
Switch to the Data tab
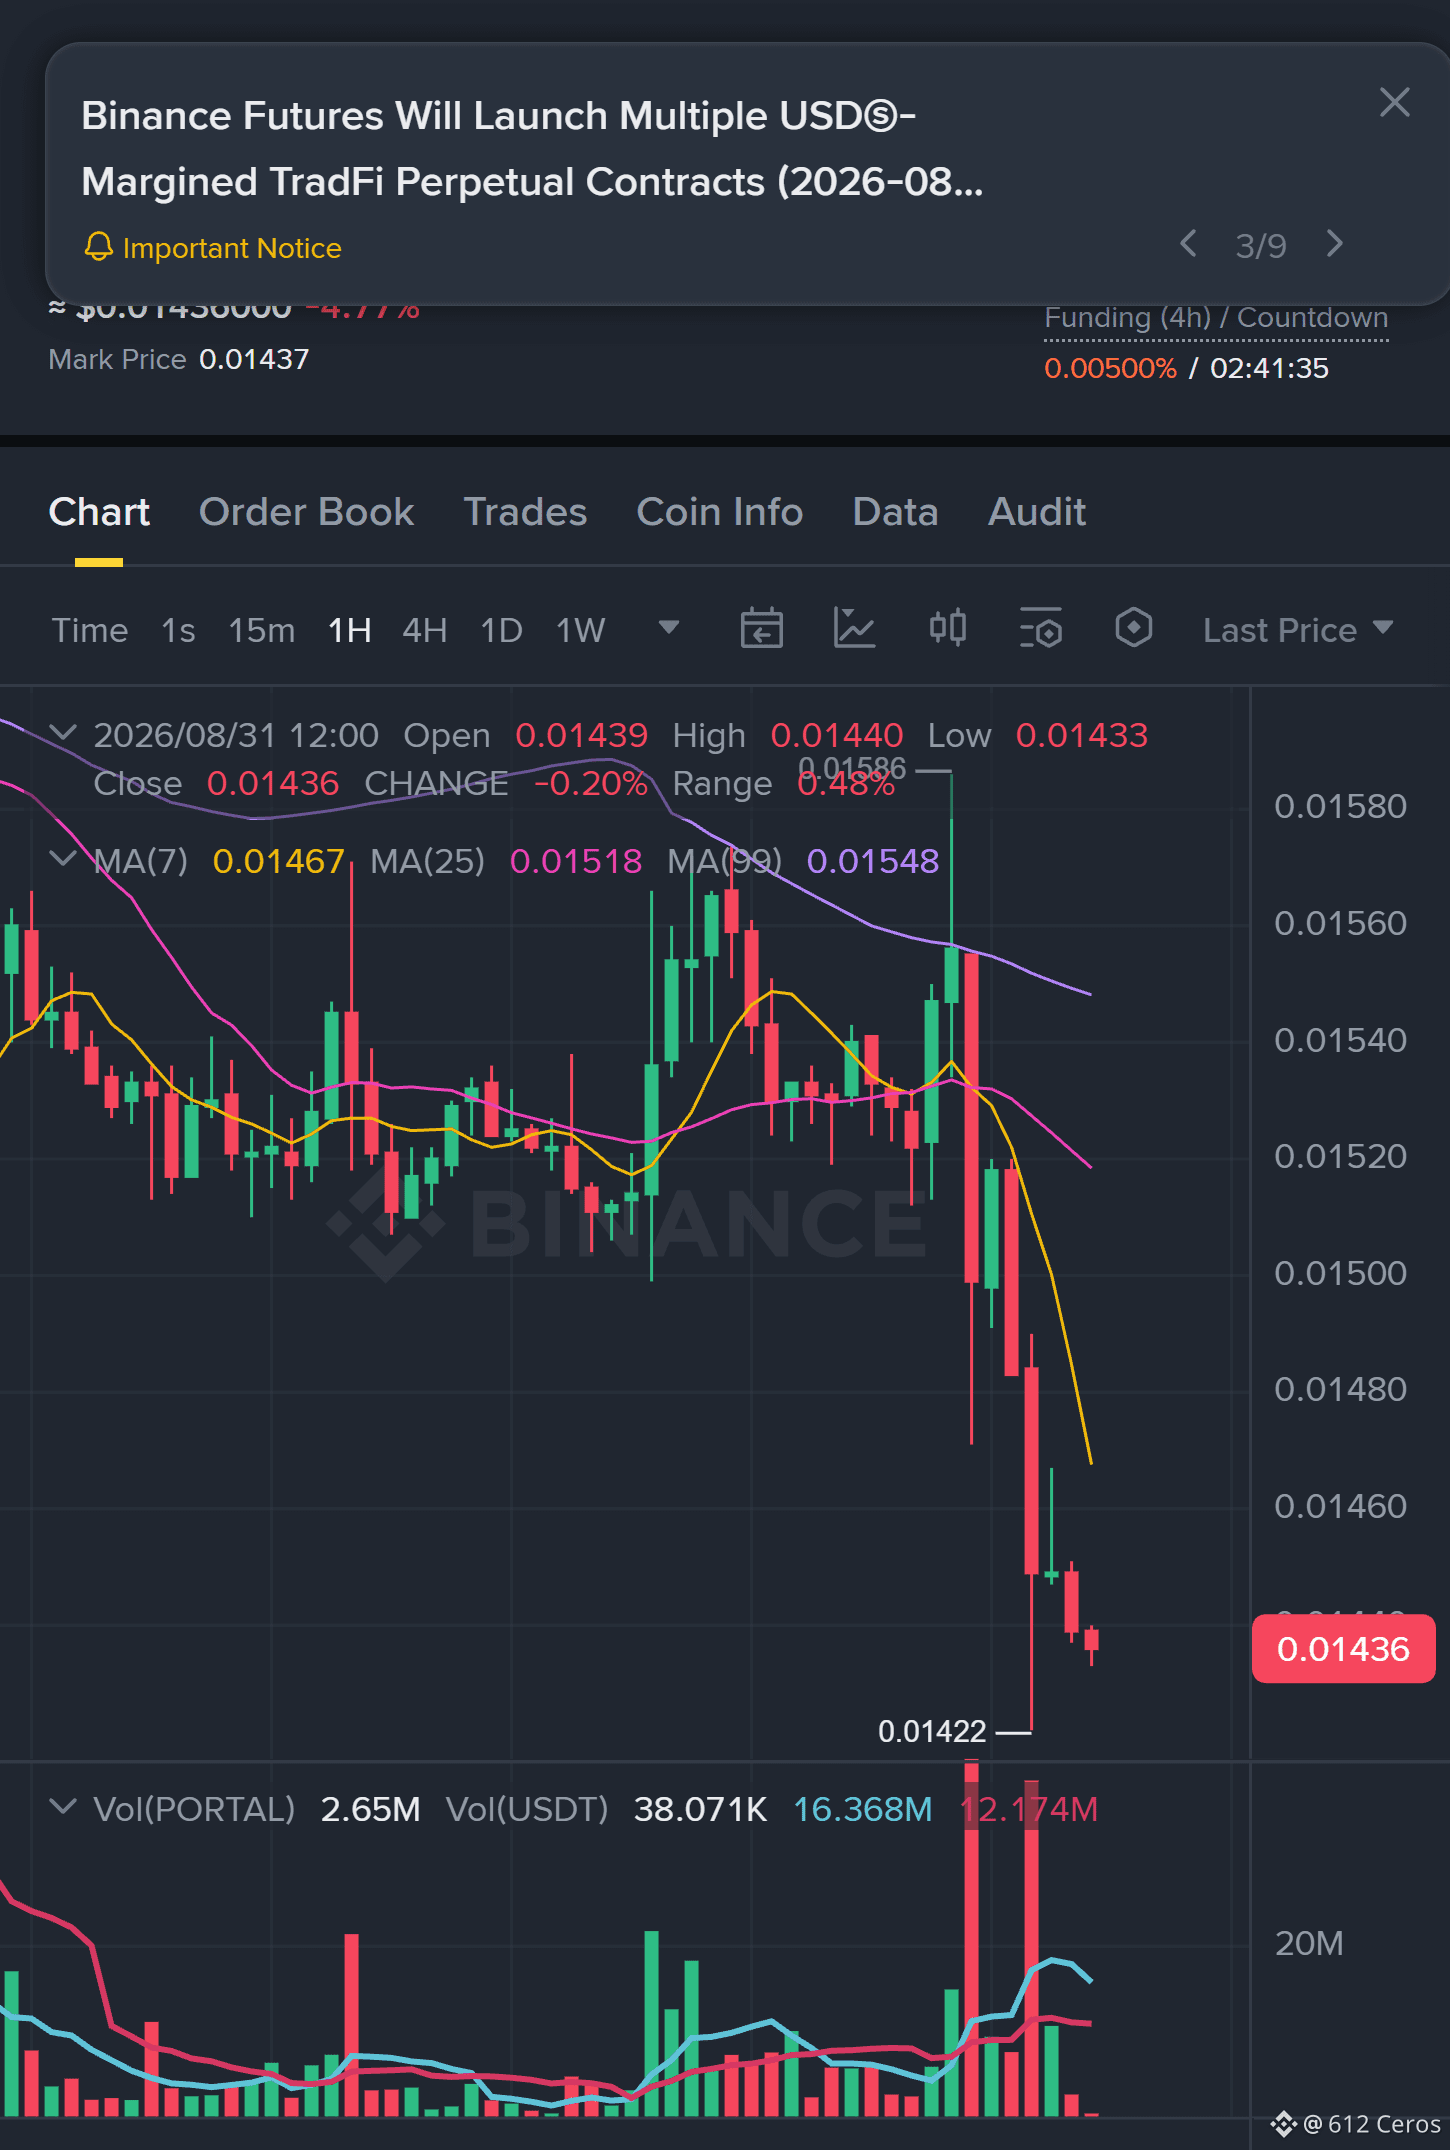[x=895, y=512]
